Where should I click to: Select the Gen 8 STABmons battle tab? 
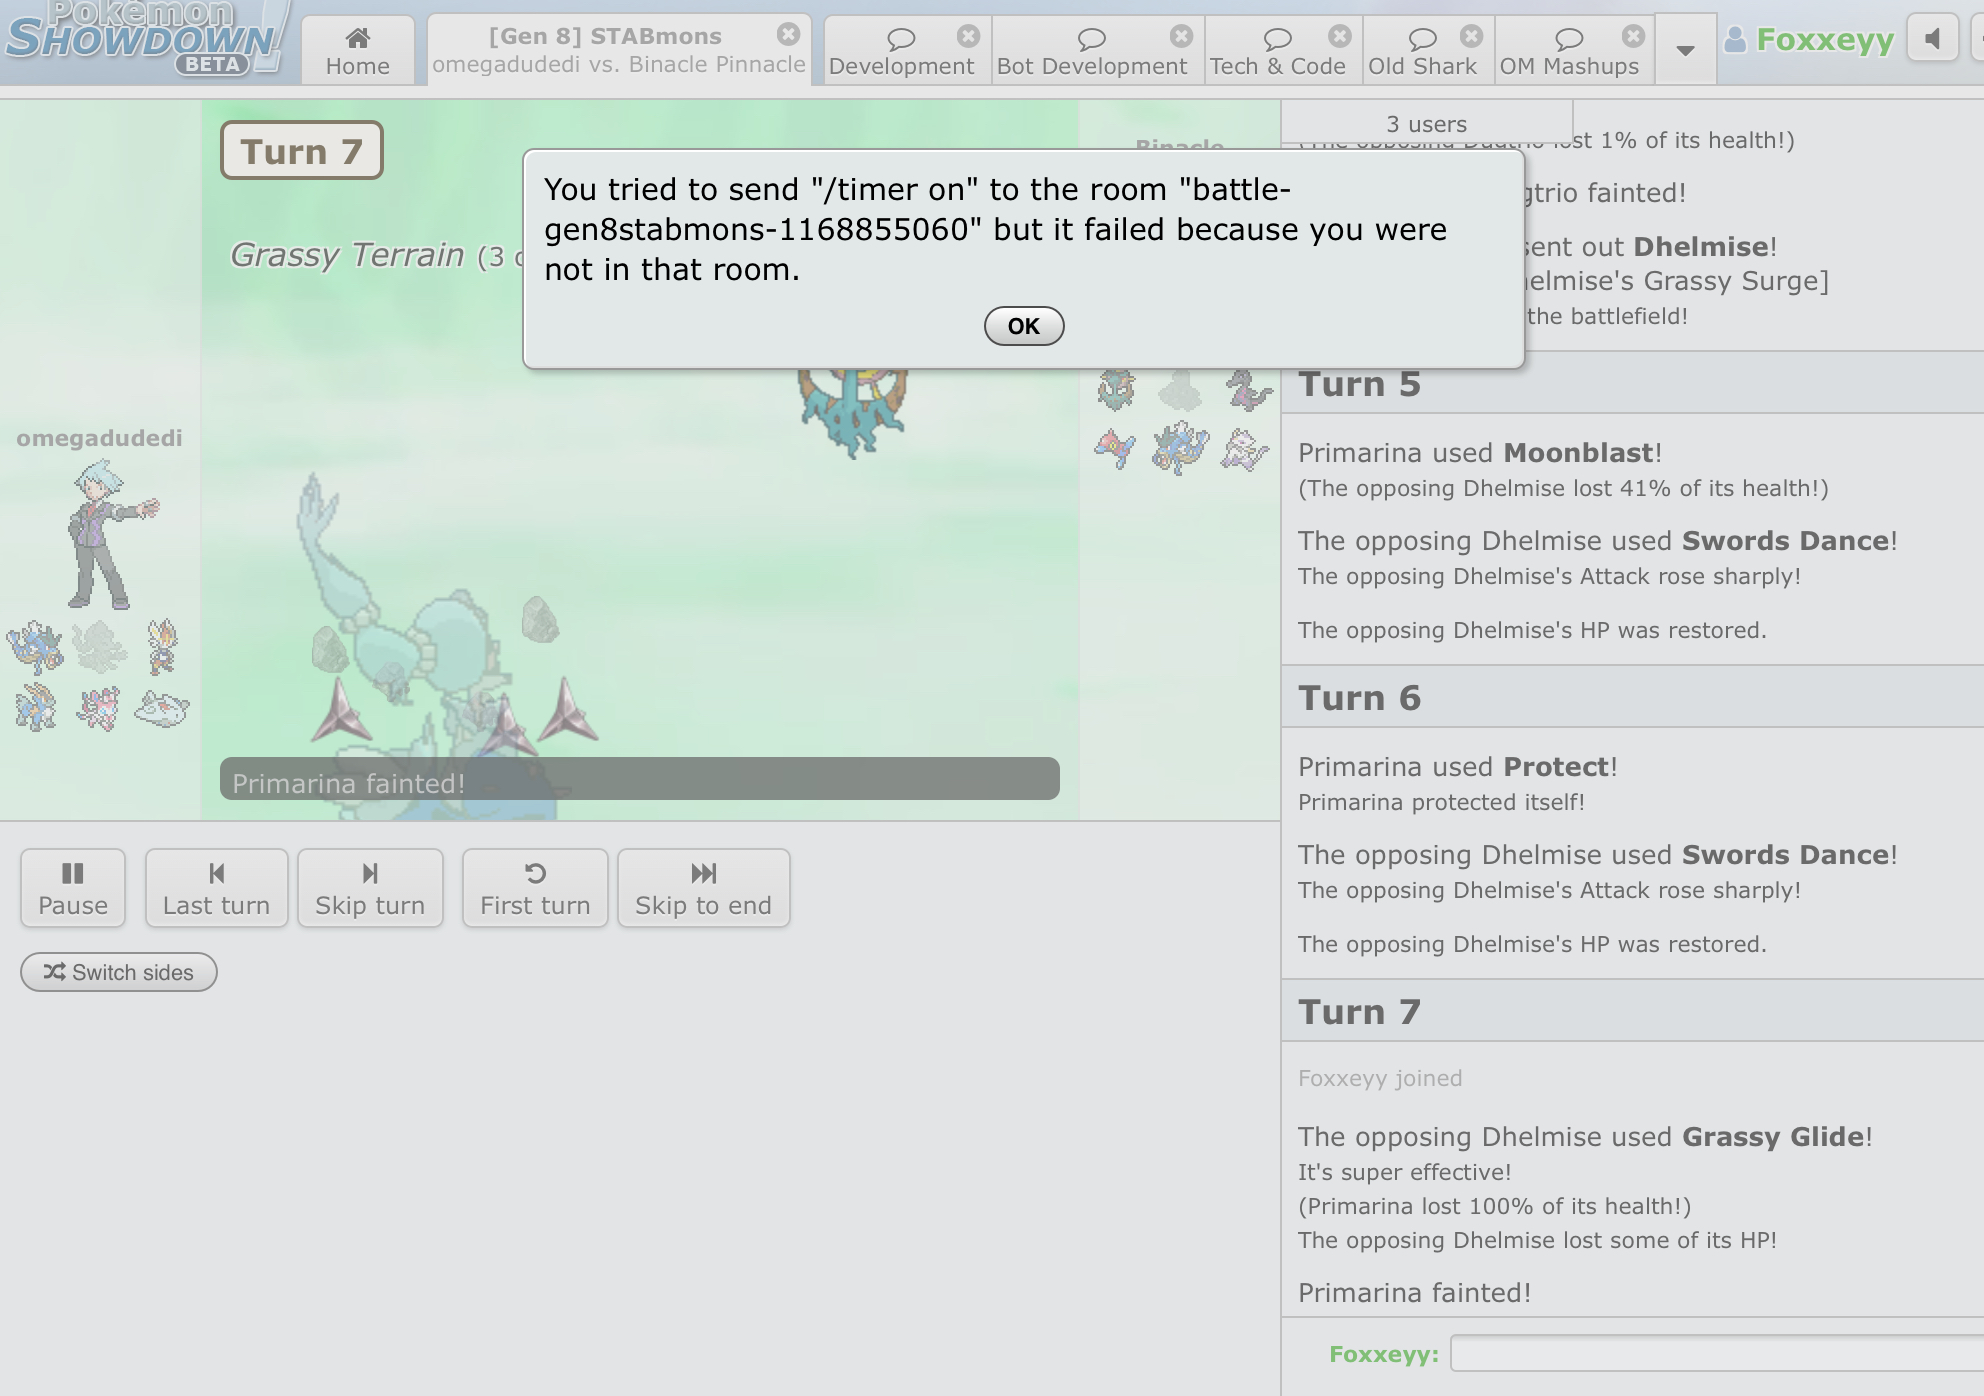618,50
